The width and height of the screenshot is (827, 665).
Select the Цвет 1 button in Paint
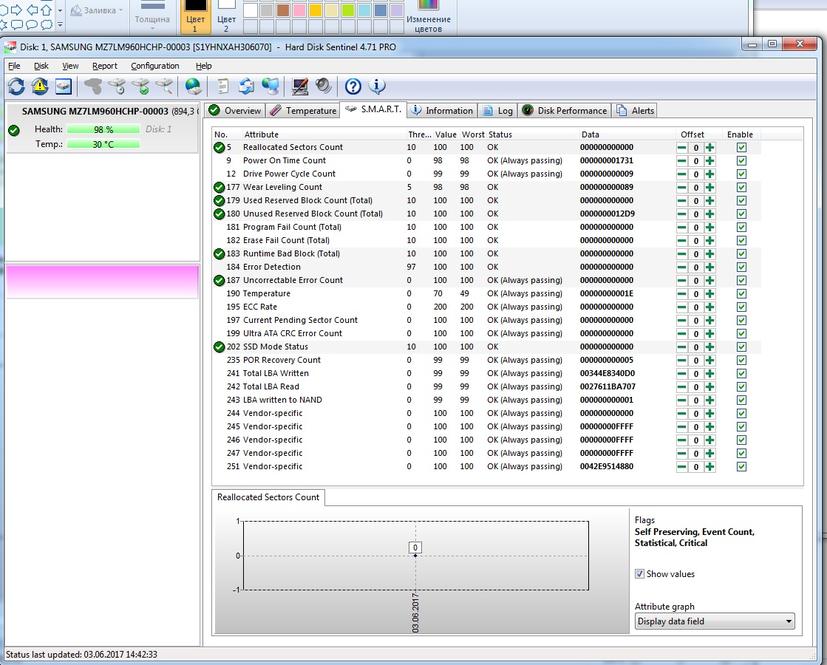195,16
